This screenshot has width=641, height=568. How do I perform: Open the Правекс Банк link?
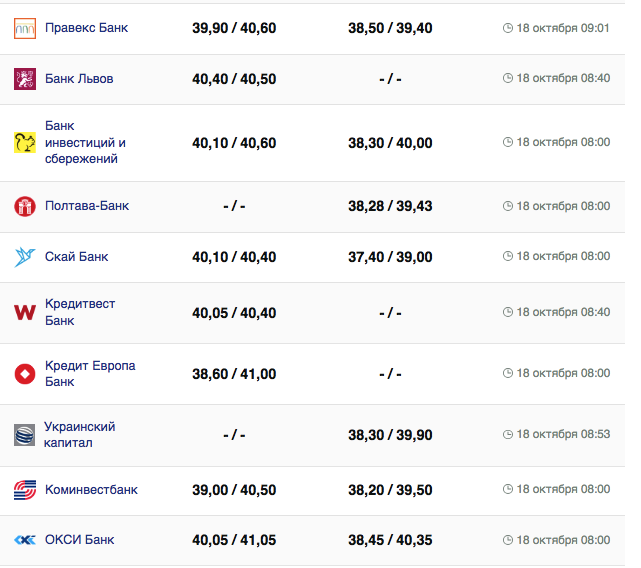click(x=86, y=28)
